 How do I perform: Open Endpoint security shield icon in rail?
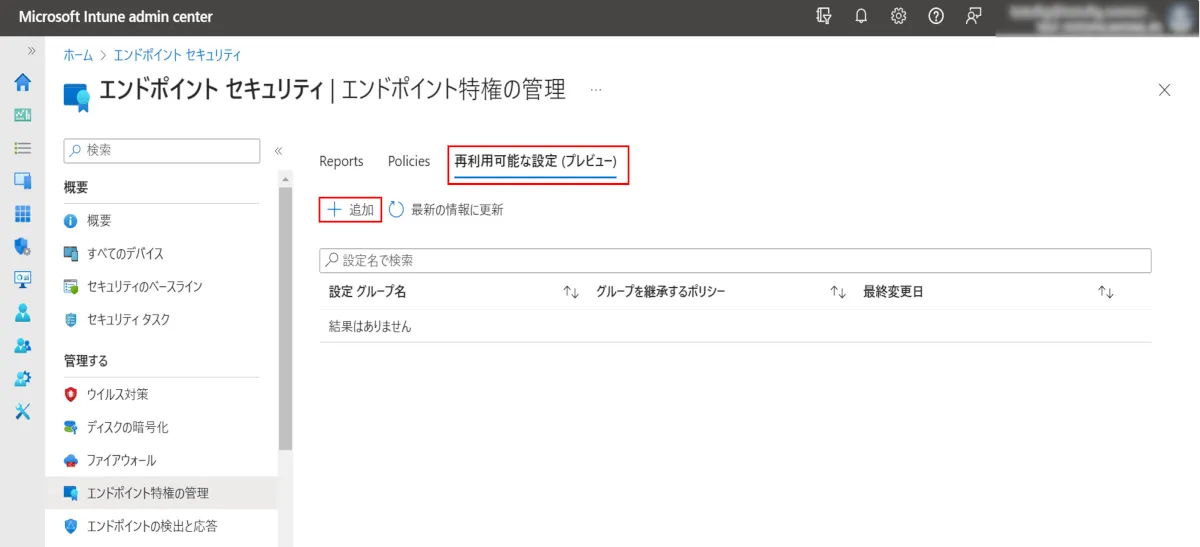pos(22,246)
